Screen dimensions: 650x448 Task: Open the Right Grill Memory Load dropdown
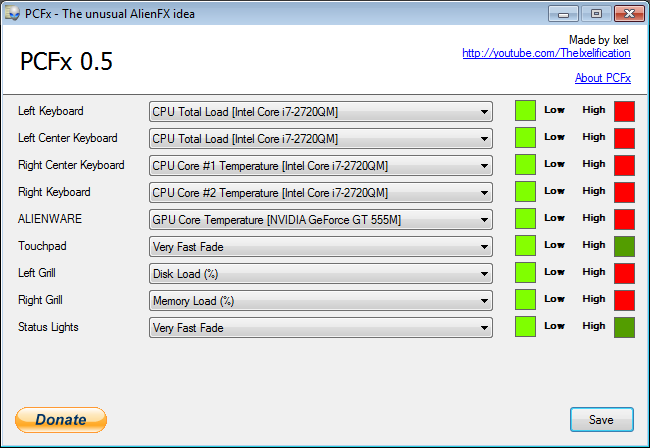click(320, 300)
